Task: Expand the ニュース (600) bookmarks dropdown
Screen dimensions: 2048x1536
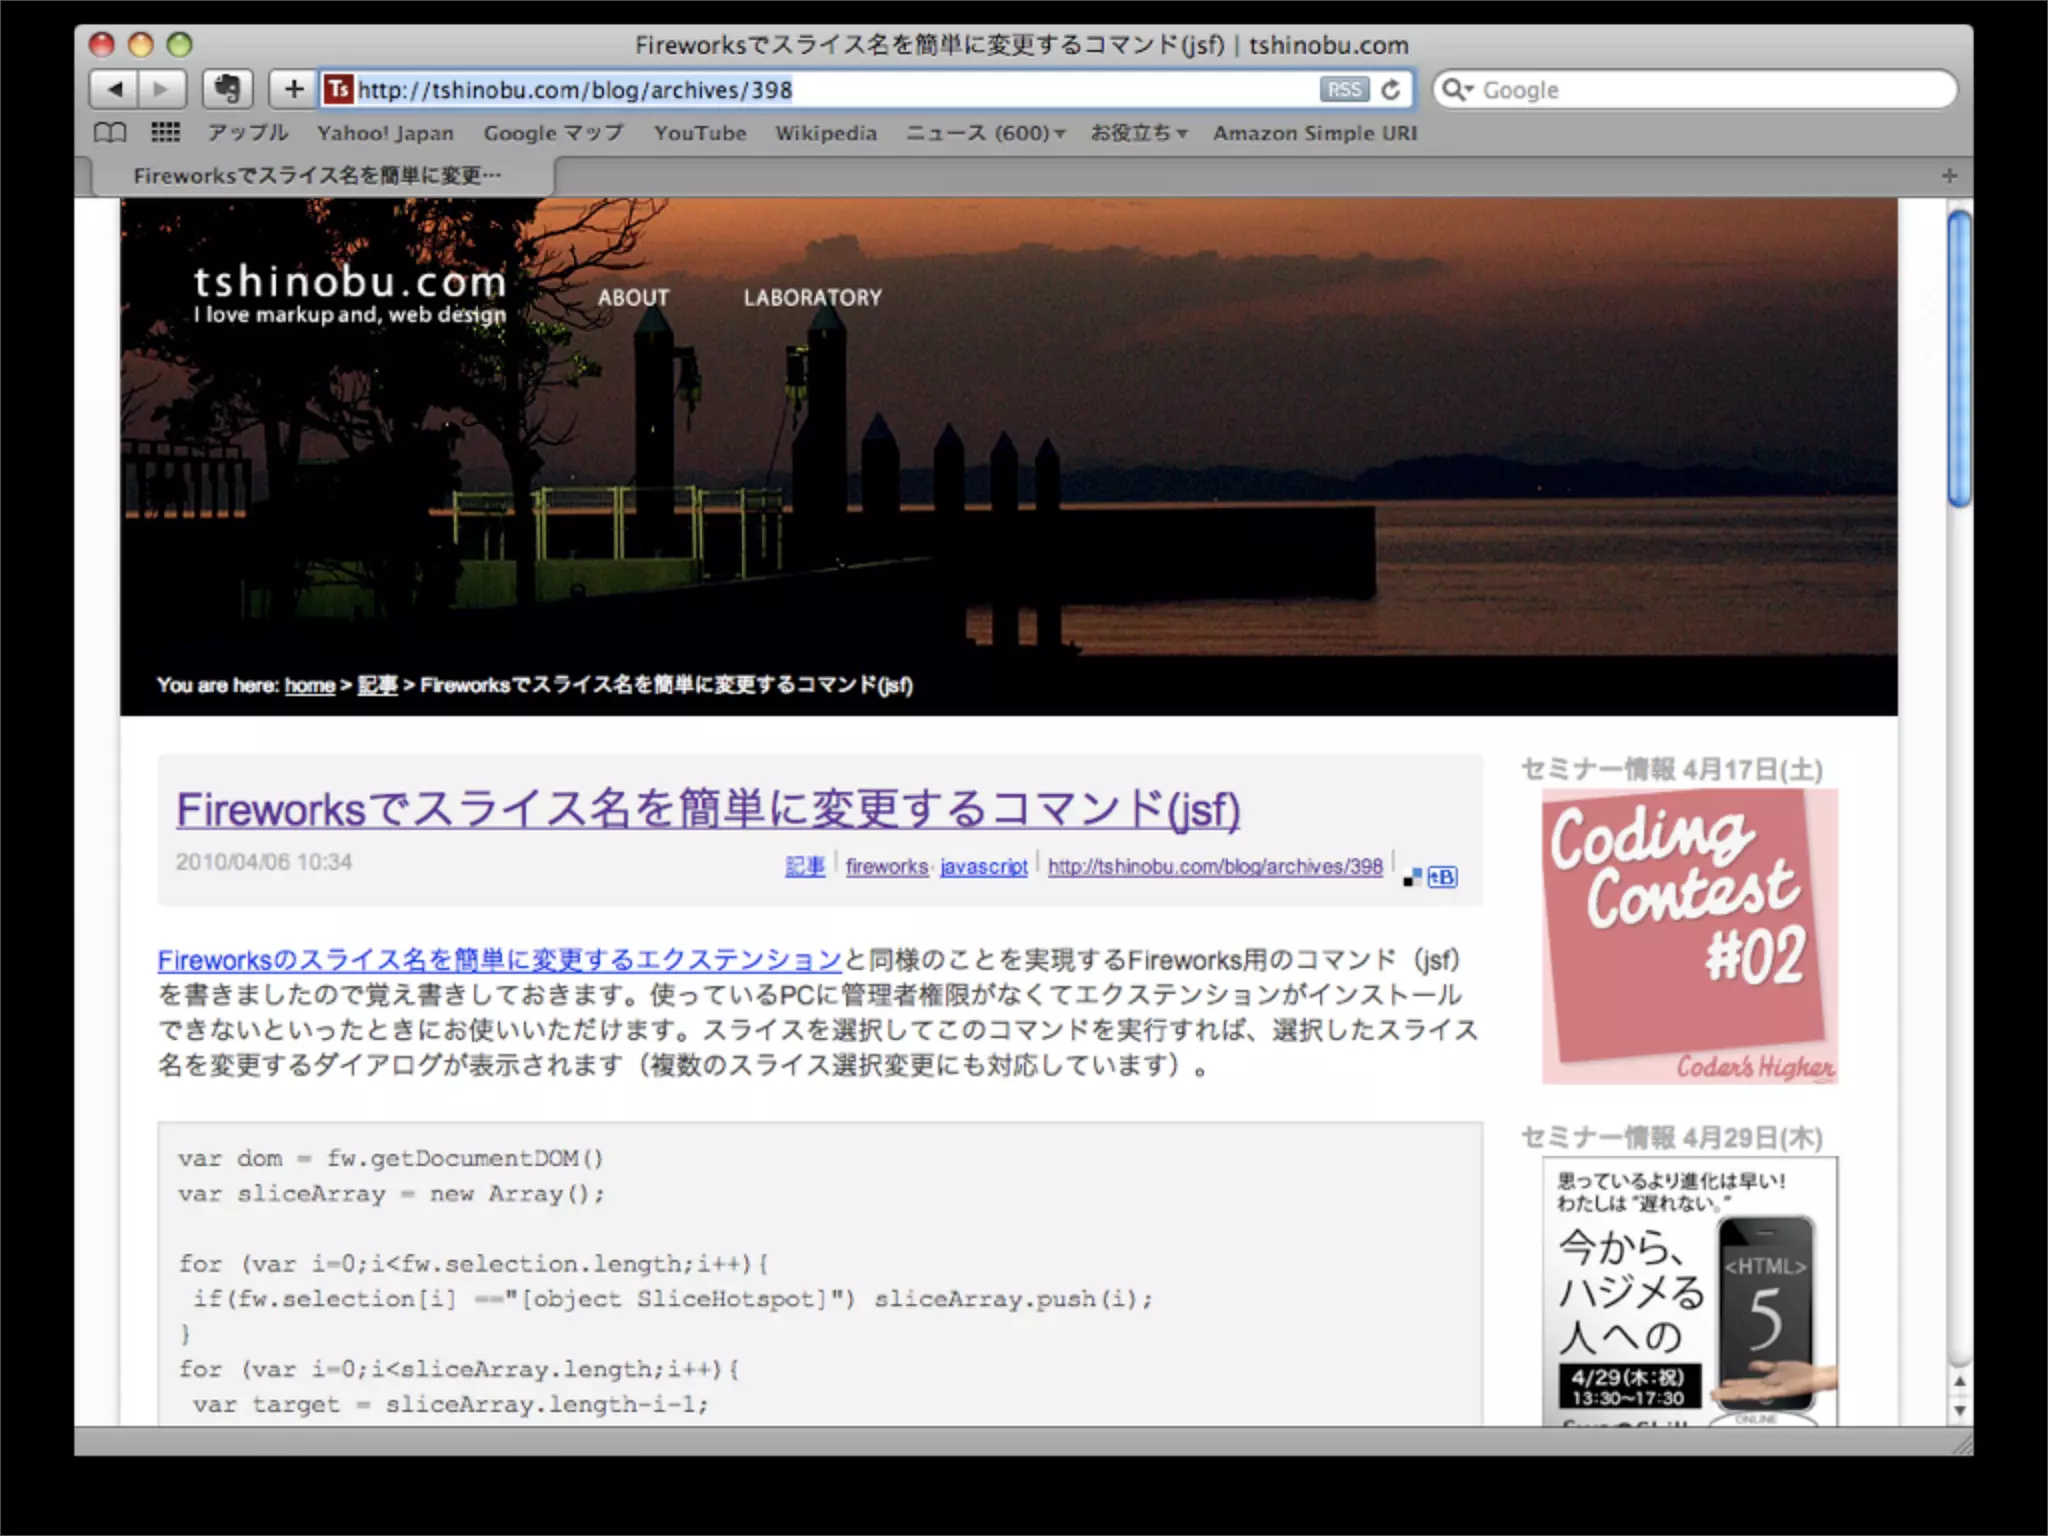Action: (985, 133)
